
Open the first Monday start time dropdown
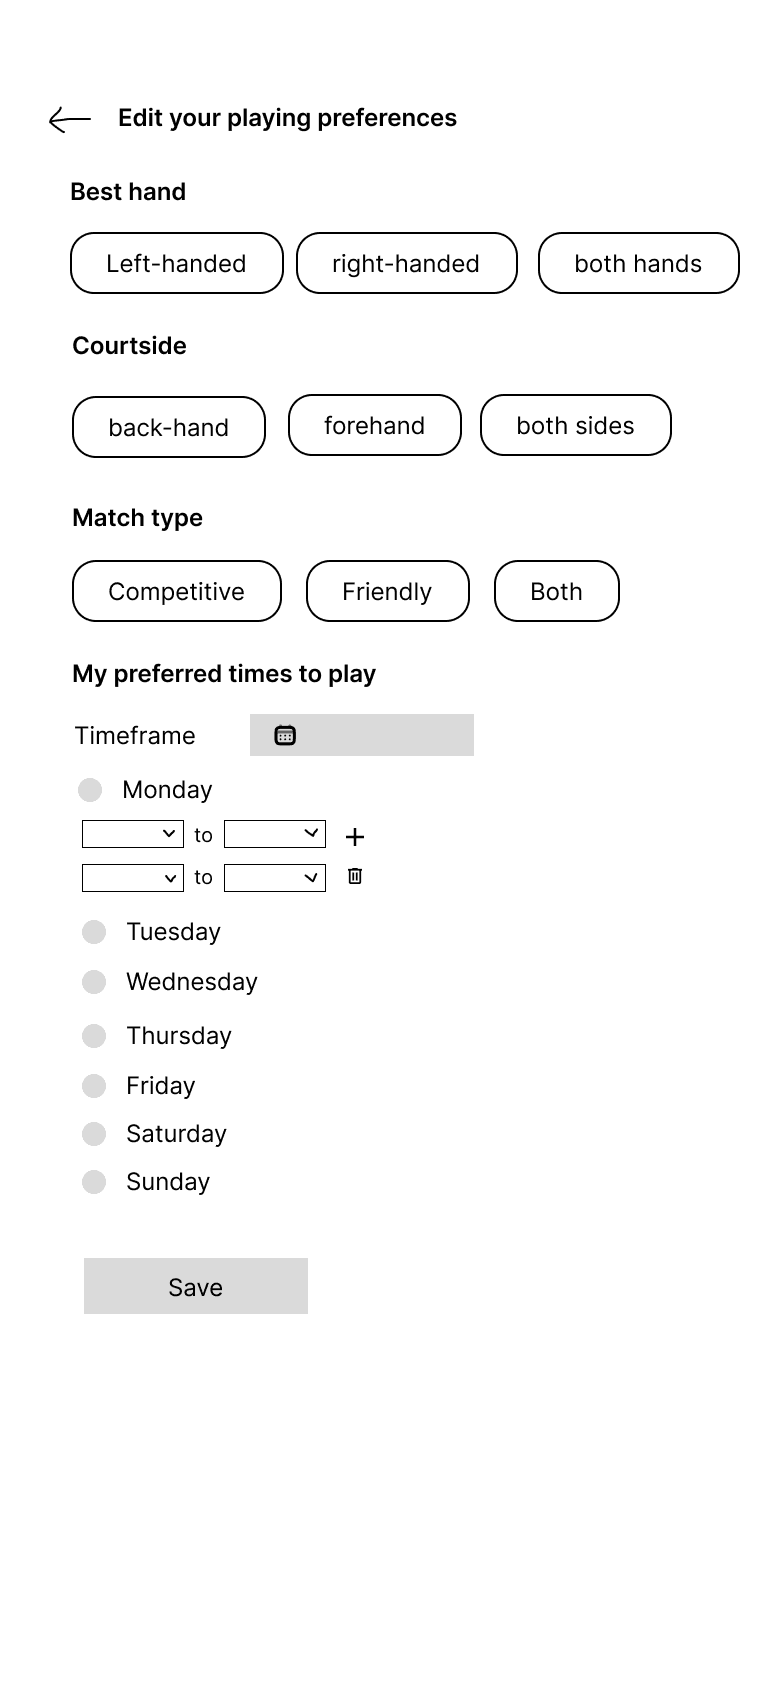[133, 834]
